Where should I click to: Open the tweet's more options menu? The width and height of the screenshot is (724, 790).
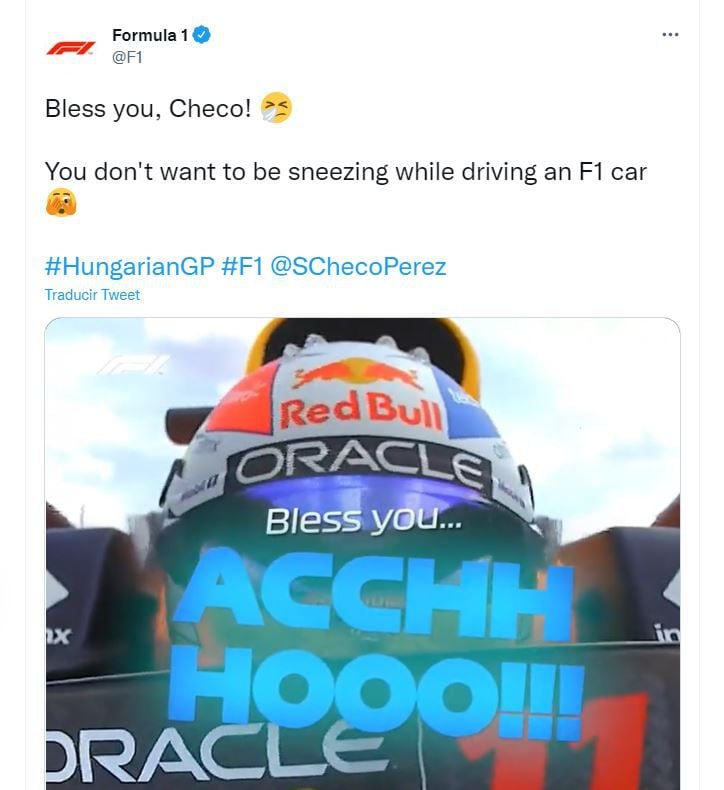[x=670, y=35]
